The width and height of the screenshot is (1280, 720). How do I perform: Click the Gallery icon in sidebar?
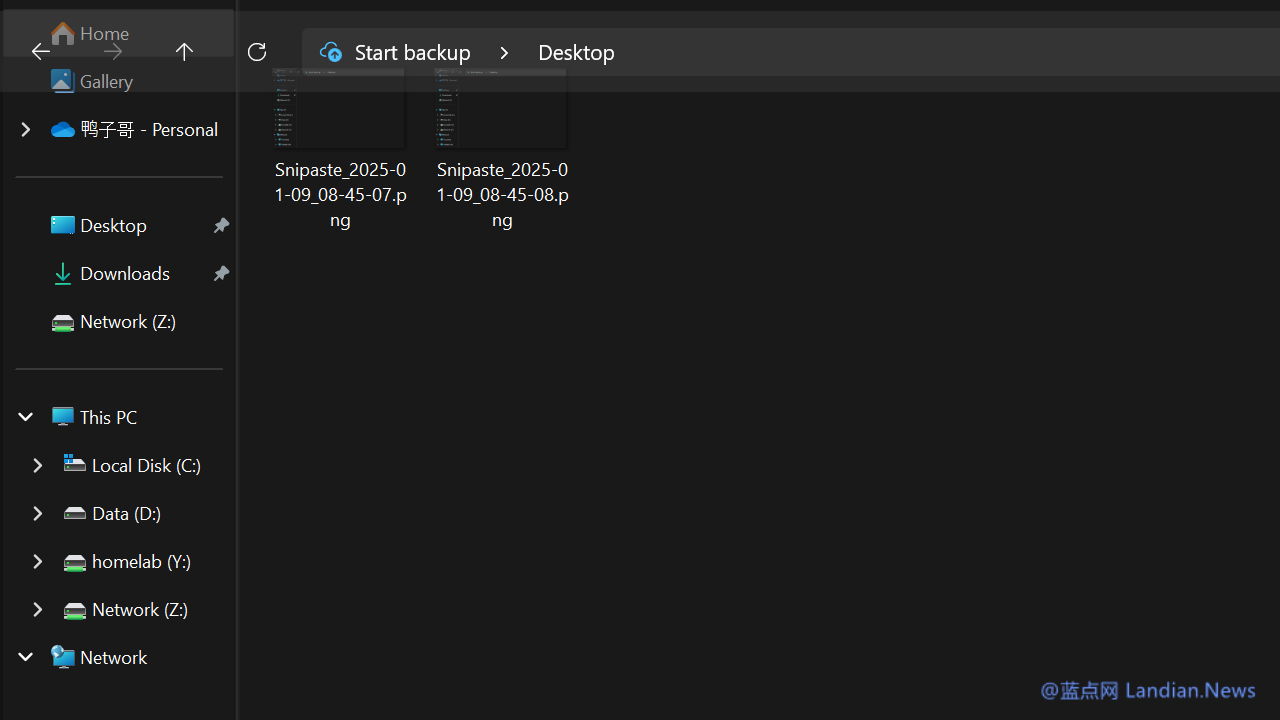pyautogui.click(x=63, y=81)
